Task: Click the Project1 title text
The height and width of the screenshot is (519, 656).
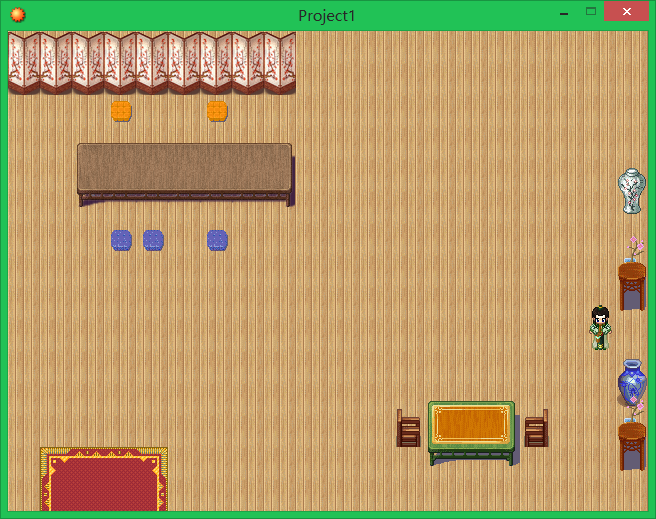Action: [x=327, y=16]
